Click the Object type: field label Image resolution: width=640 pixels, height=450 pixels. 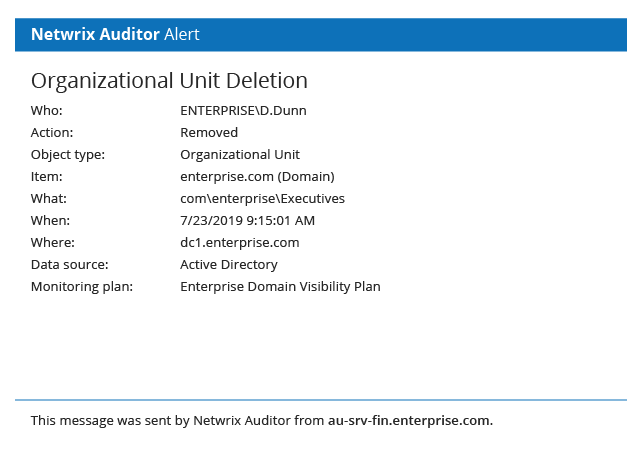68,154
